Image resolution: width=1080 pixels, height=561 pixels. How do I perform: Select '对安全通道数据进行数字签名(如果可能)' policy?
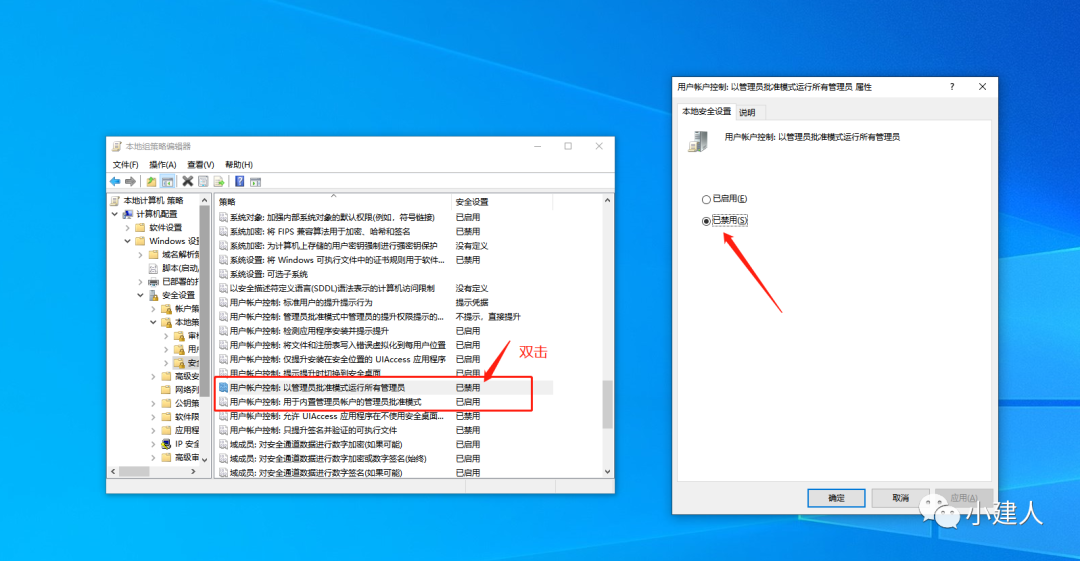pyautogui.click(x=315, y=473)
